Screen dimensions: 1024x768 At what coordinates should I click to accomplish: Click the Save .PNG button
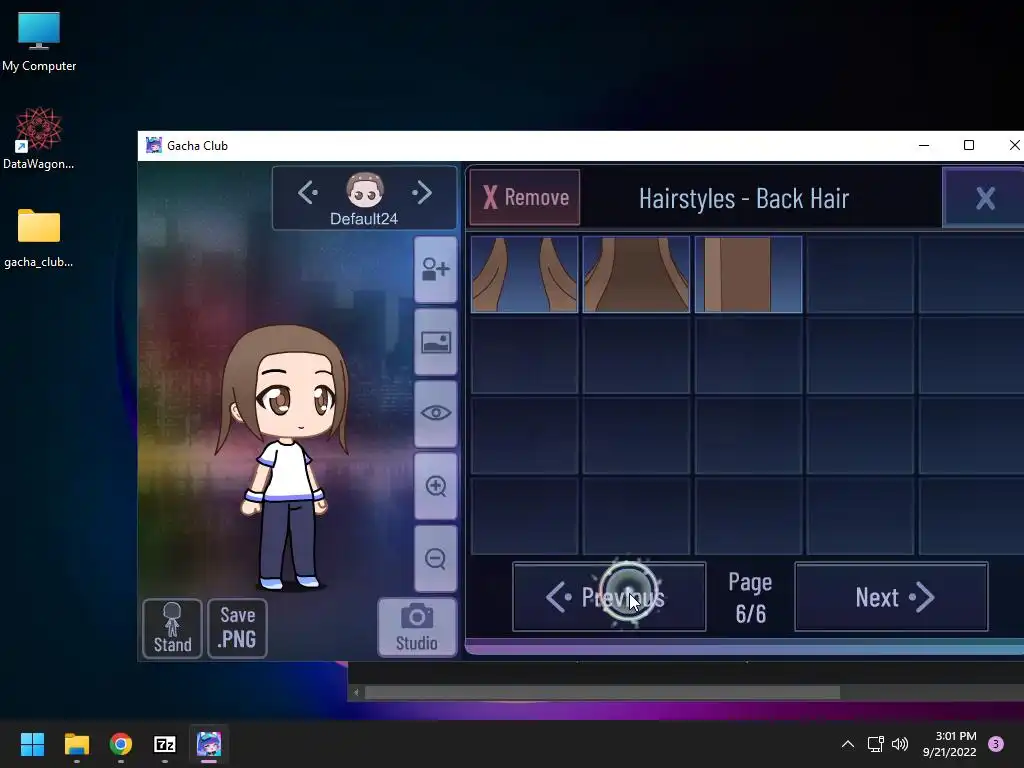[x=237, y=628]
